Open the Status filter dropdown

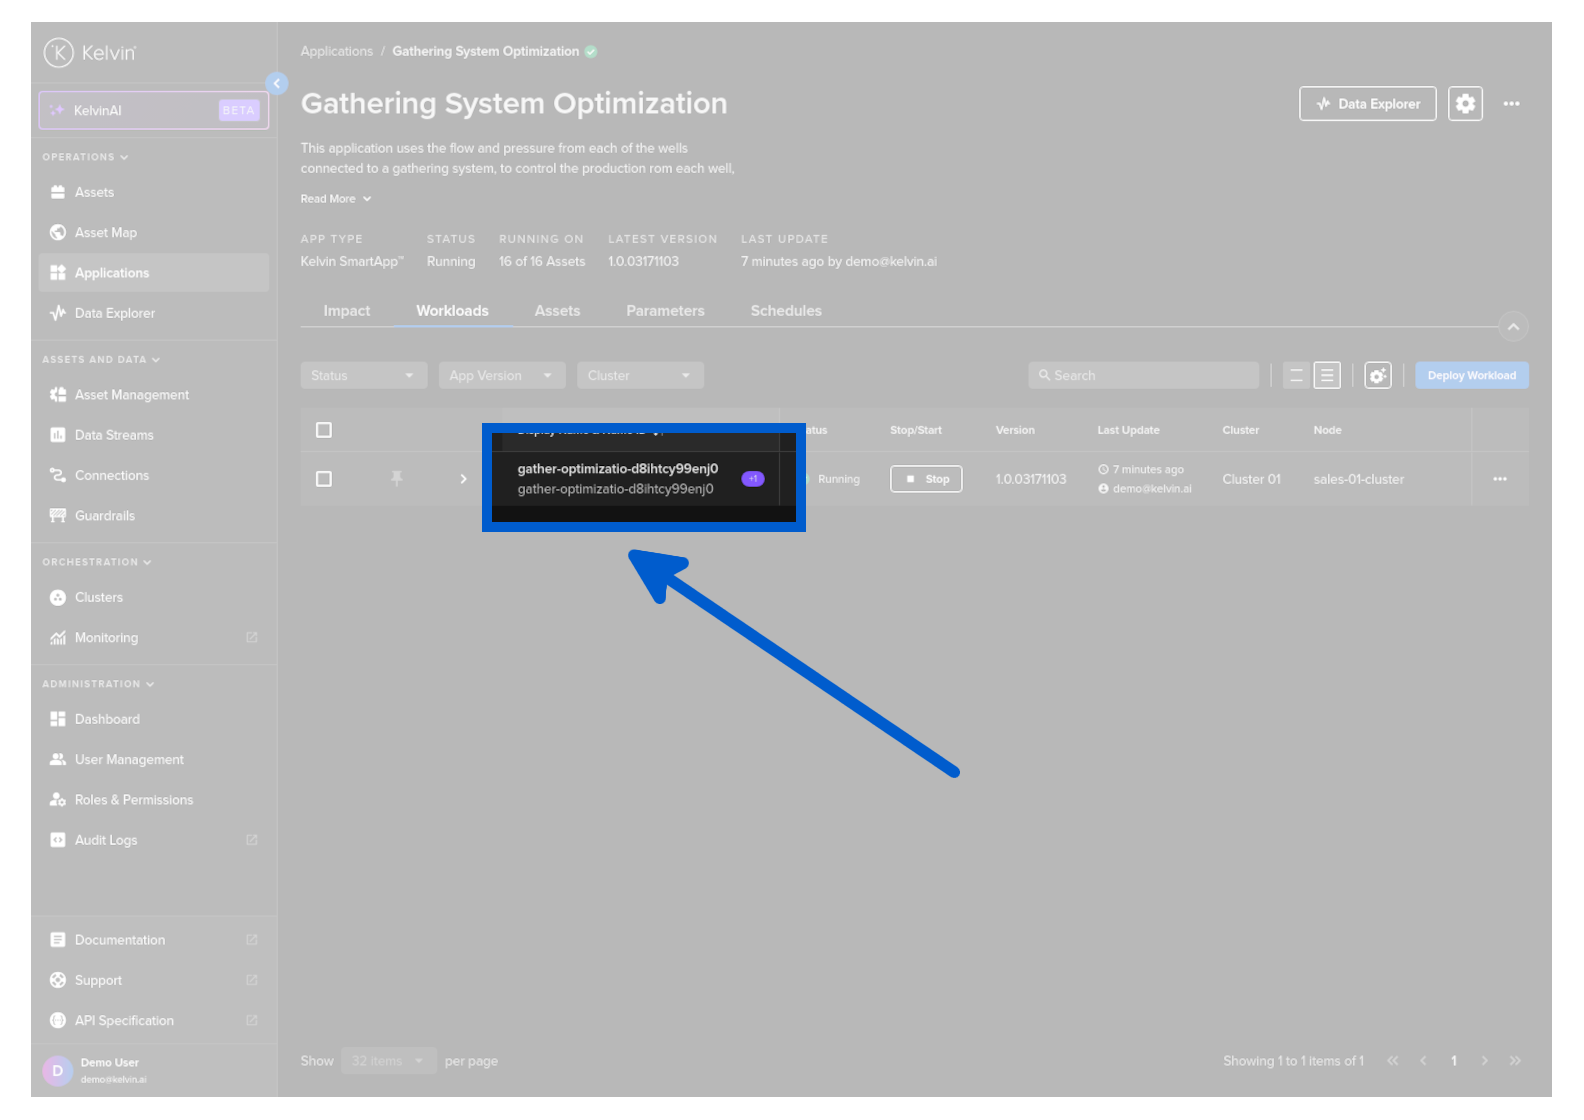[363, 376]
